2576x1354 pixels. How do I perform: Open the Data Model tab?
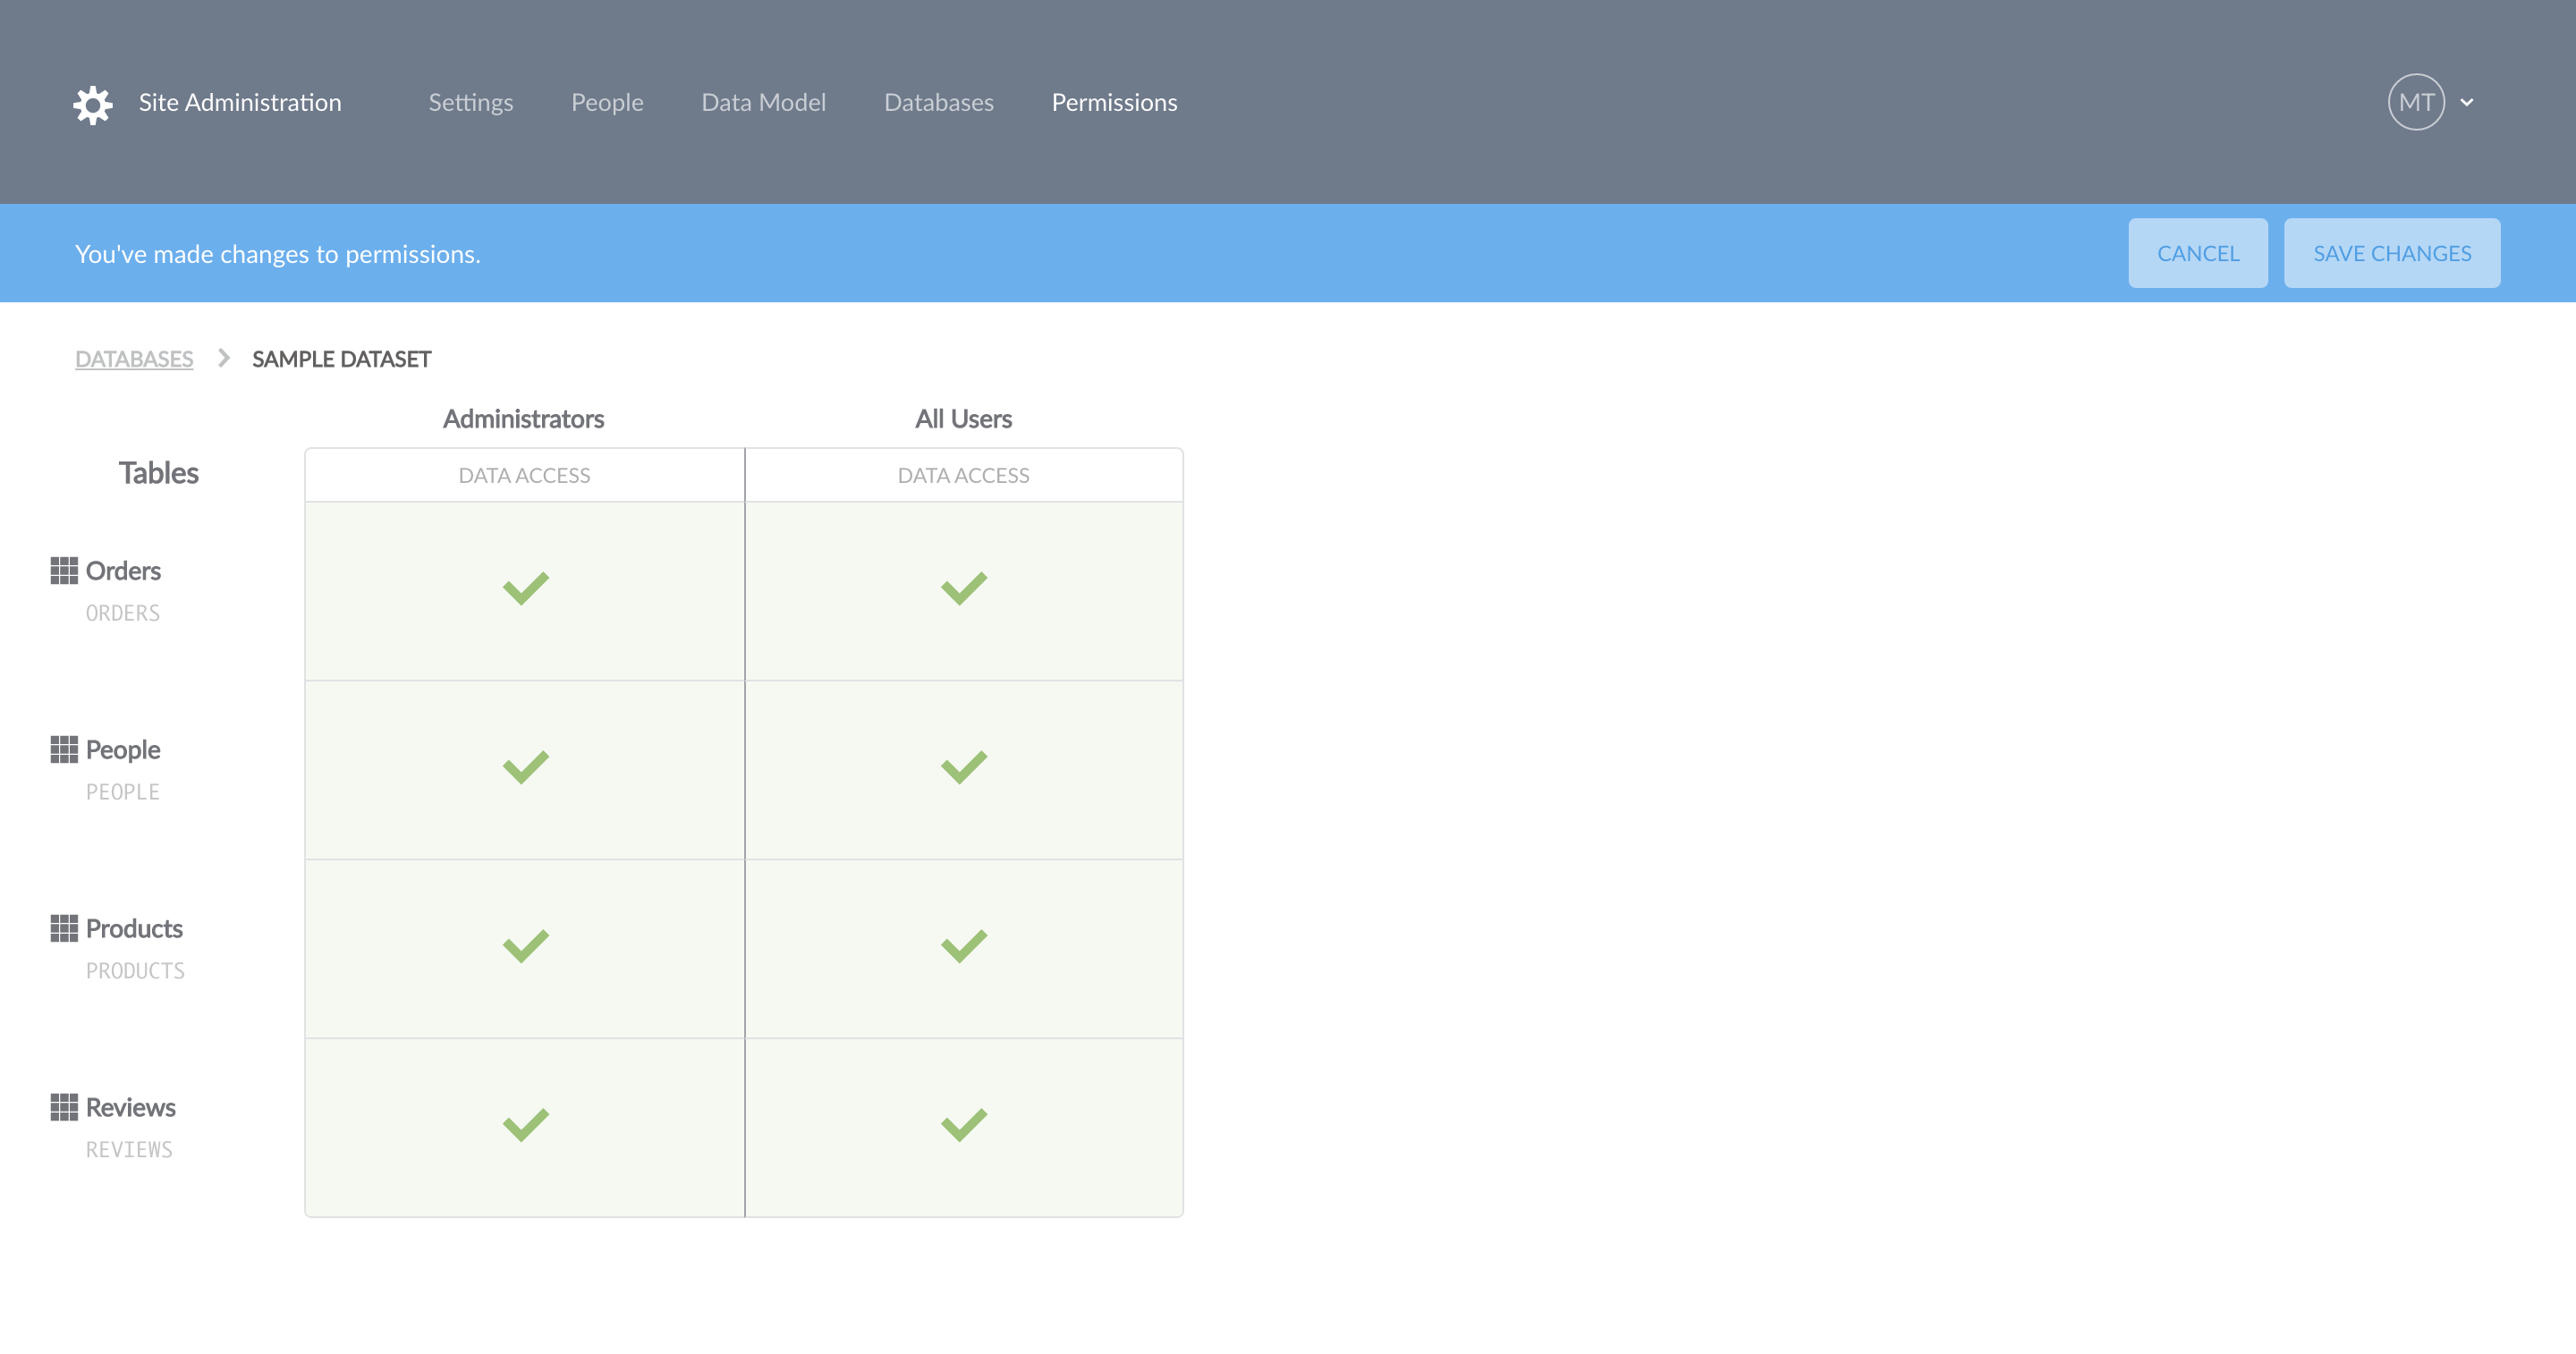[x=763, y=103]
